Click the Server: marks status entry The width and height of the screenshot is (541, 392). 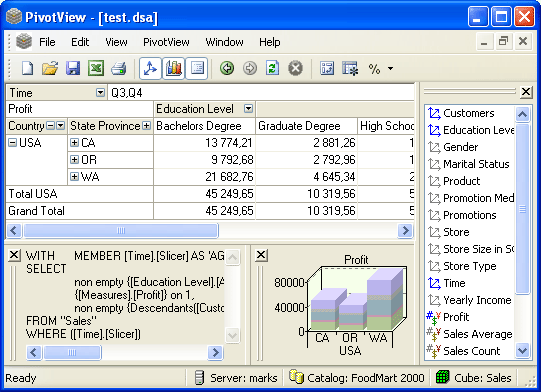coord(236,378)
